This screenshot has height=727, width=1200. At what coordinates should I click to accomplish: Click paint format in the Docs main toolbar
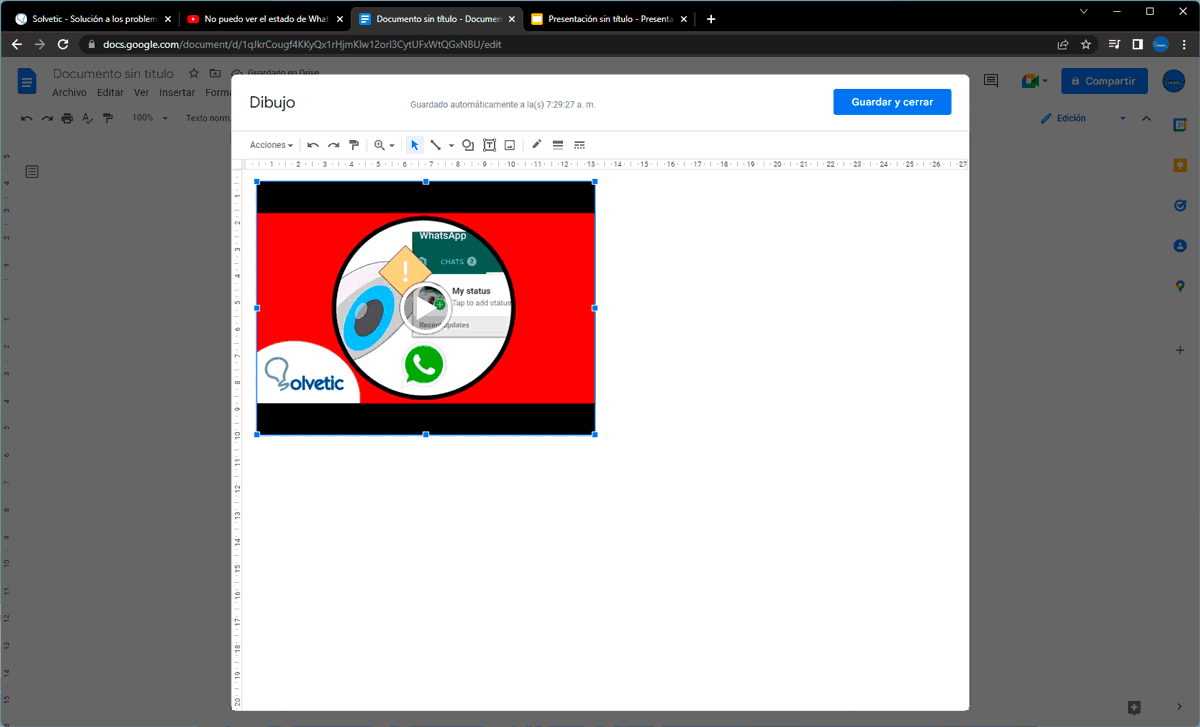pos(108,118)
